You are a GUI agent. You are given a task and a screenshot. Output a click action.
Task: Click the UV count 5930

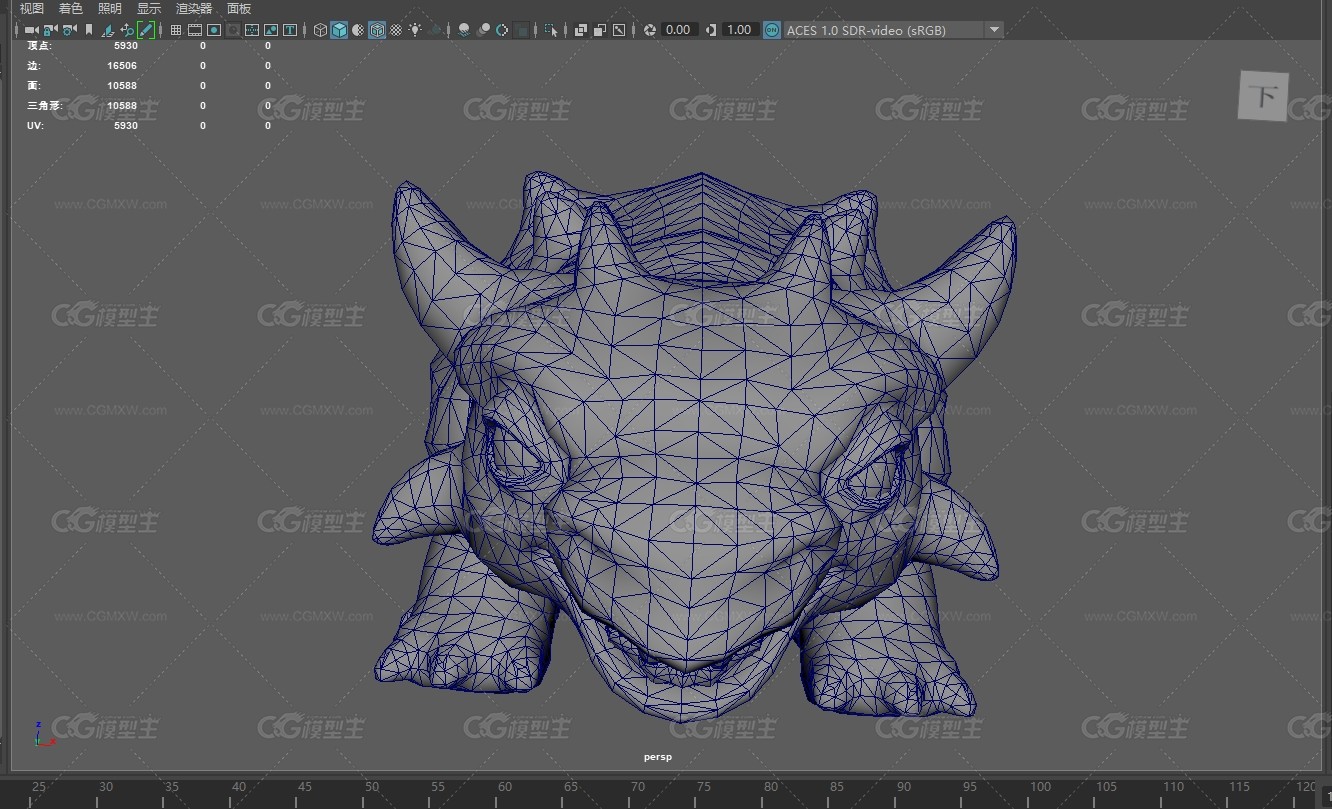pos(126,126)
